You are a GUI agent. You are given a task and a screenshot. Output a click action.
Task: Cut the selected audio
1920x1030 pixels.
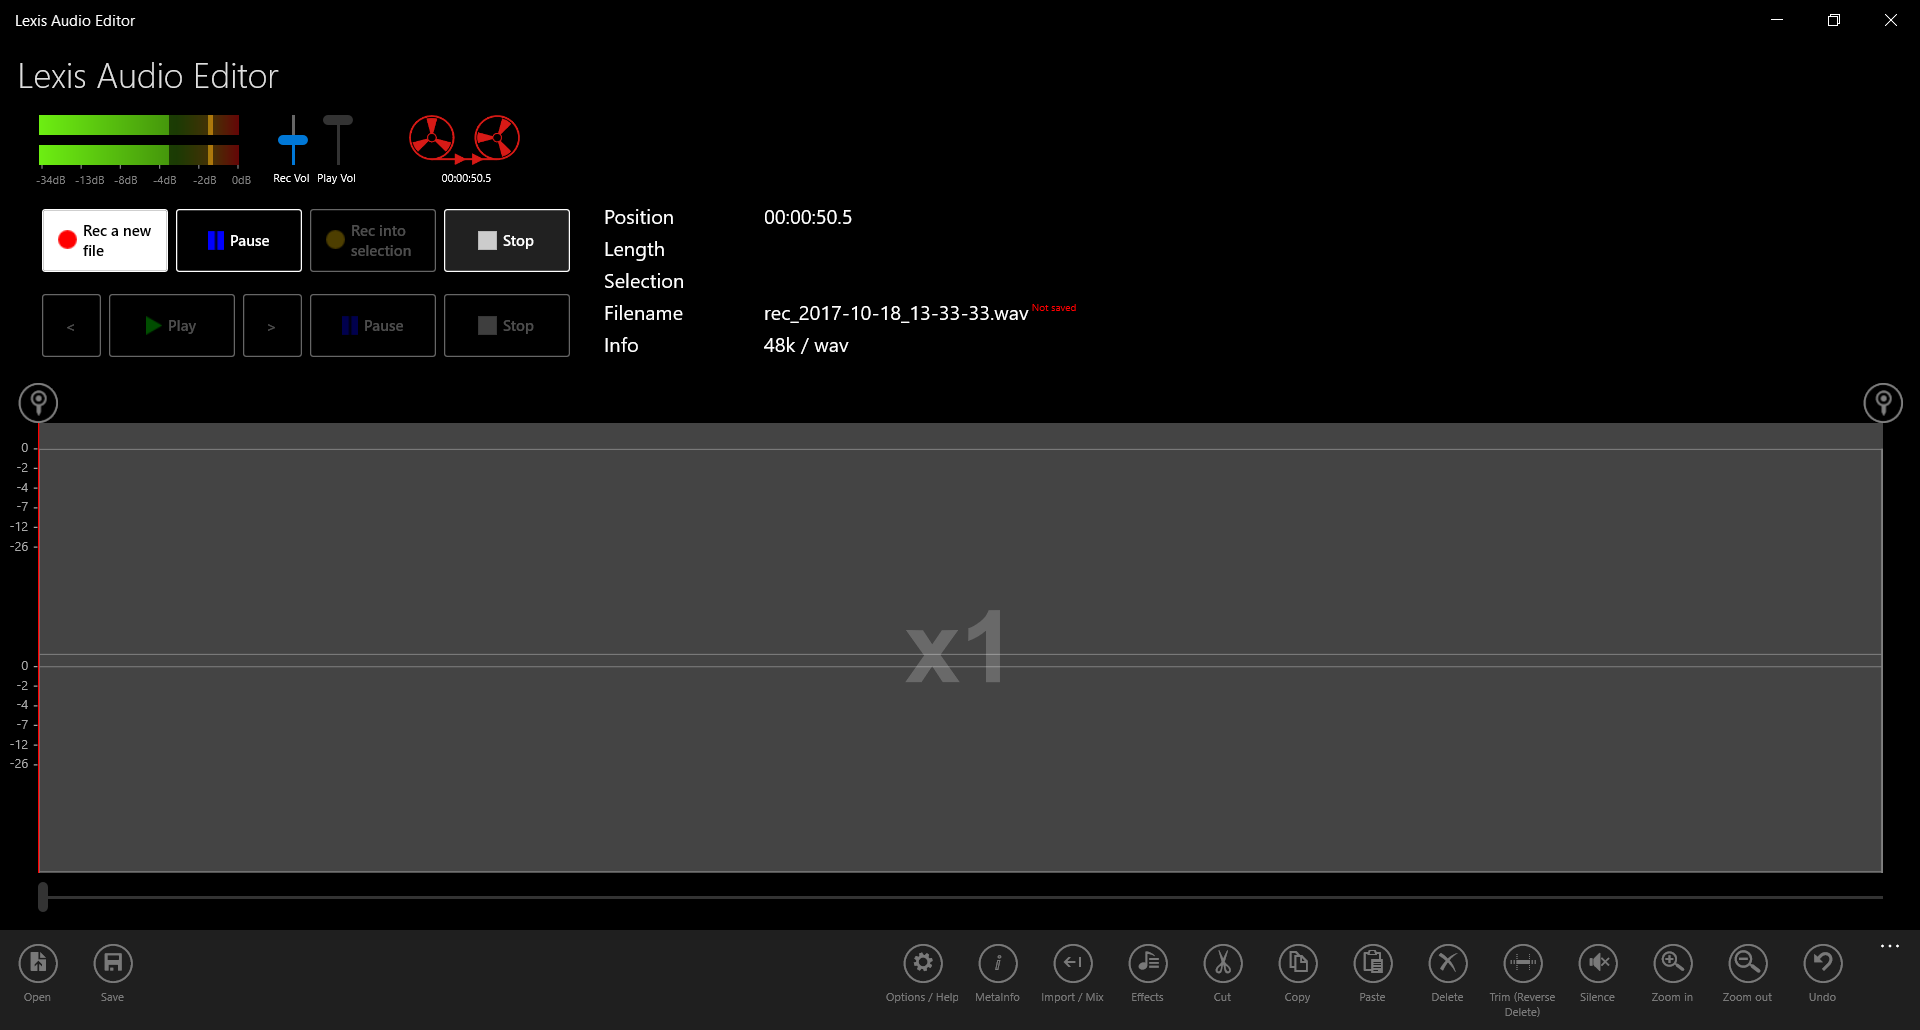point(1222,963)
